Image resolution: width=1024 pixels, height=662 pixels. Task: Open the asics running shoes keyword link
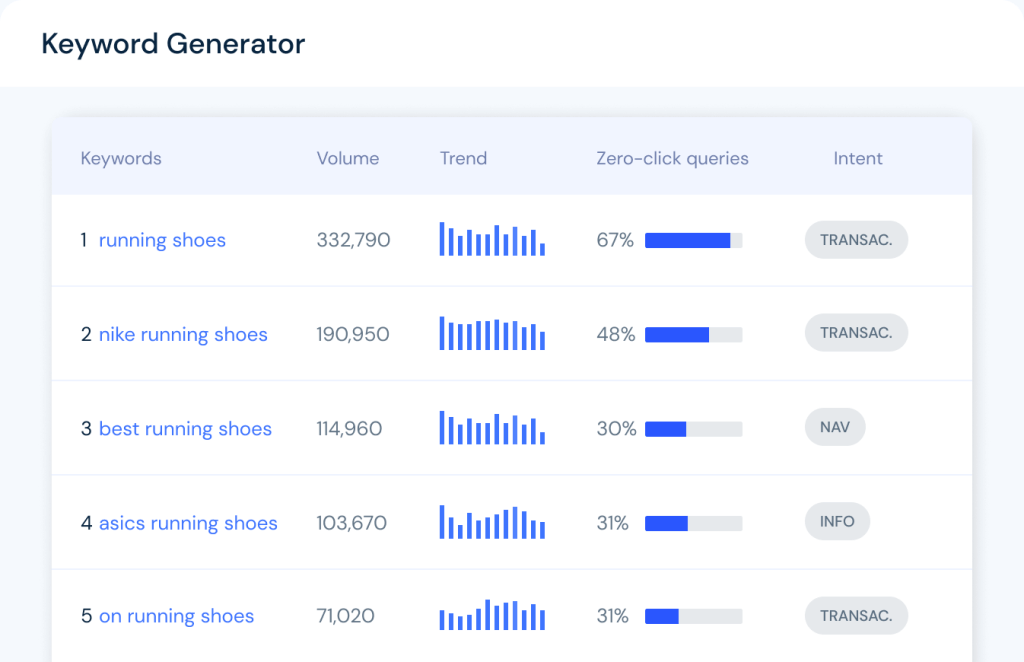point(188,522)
